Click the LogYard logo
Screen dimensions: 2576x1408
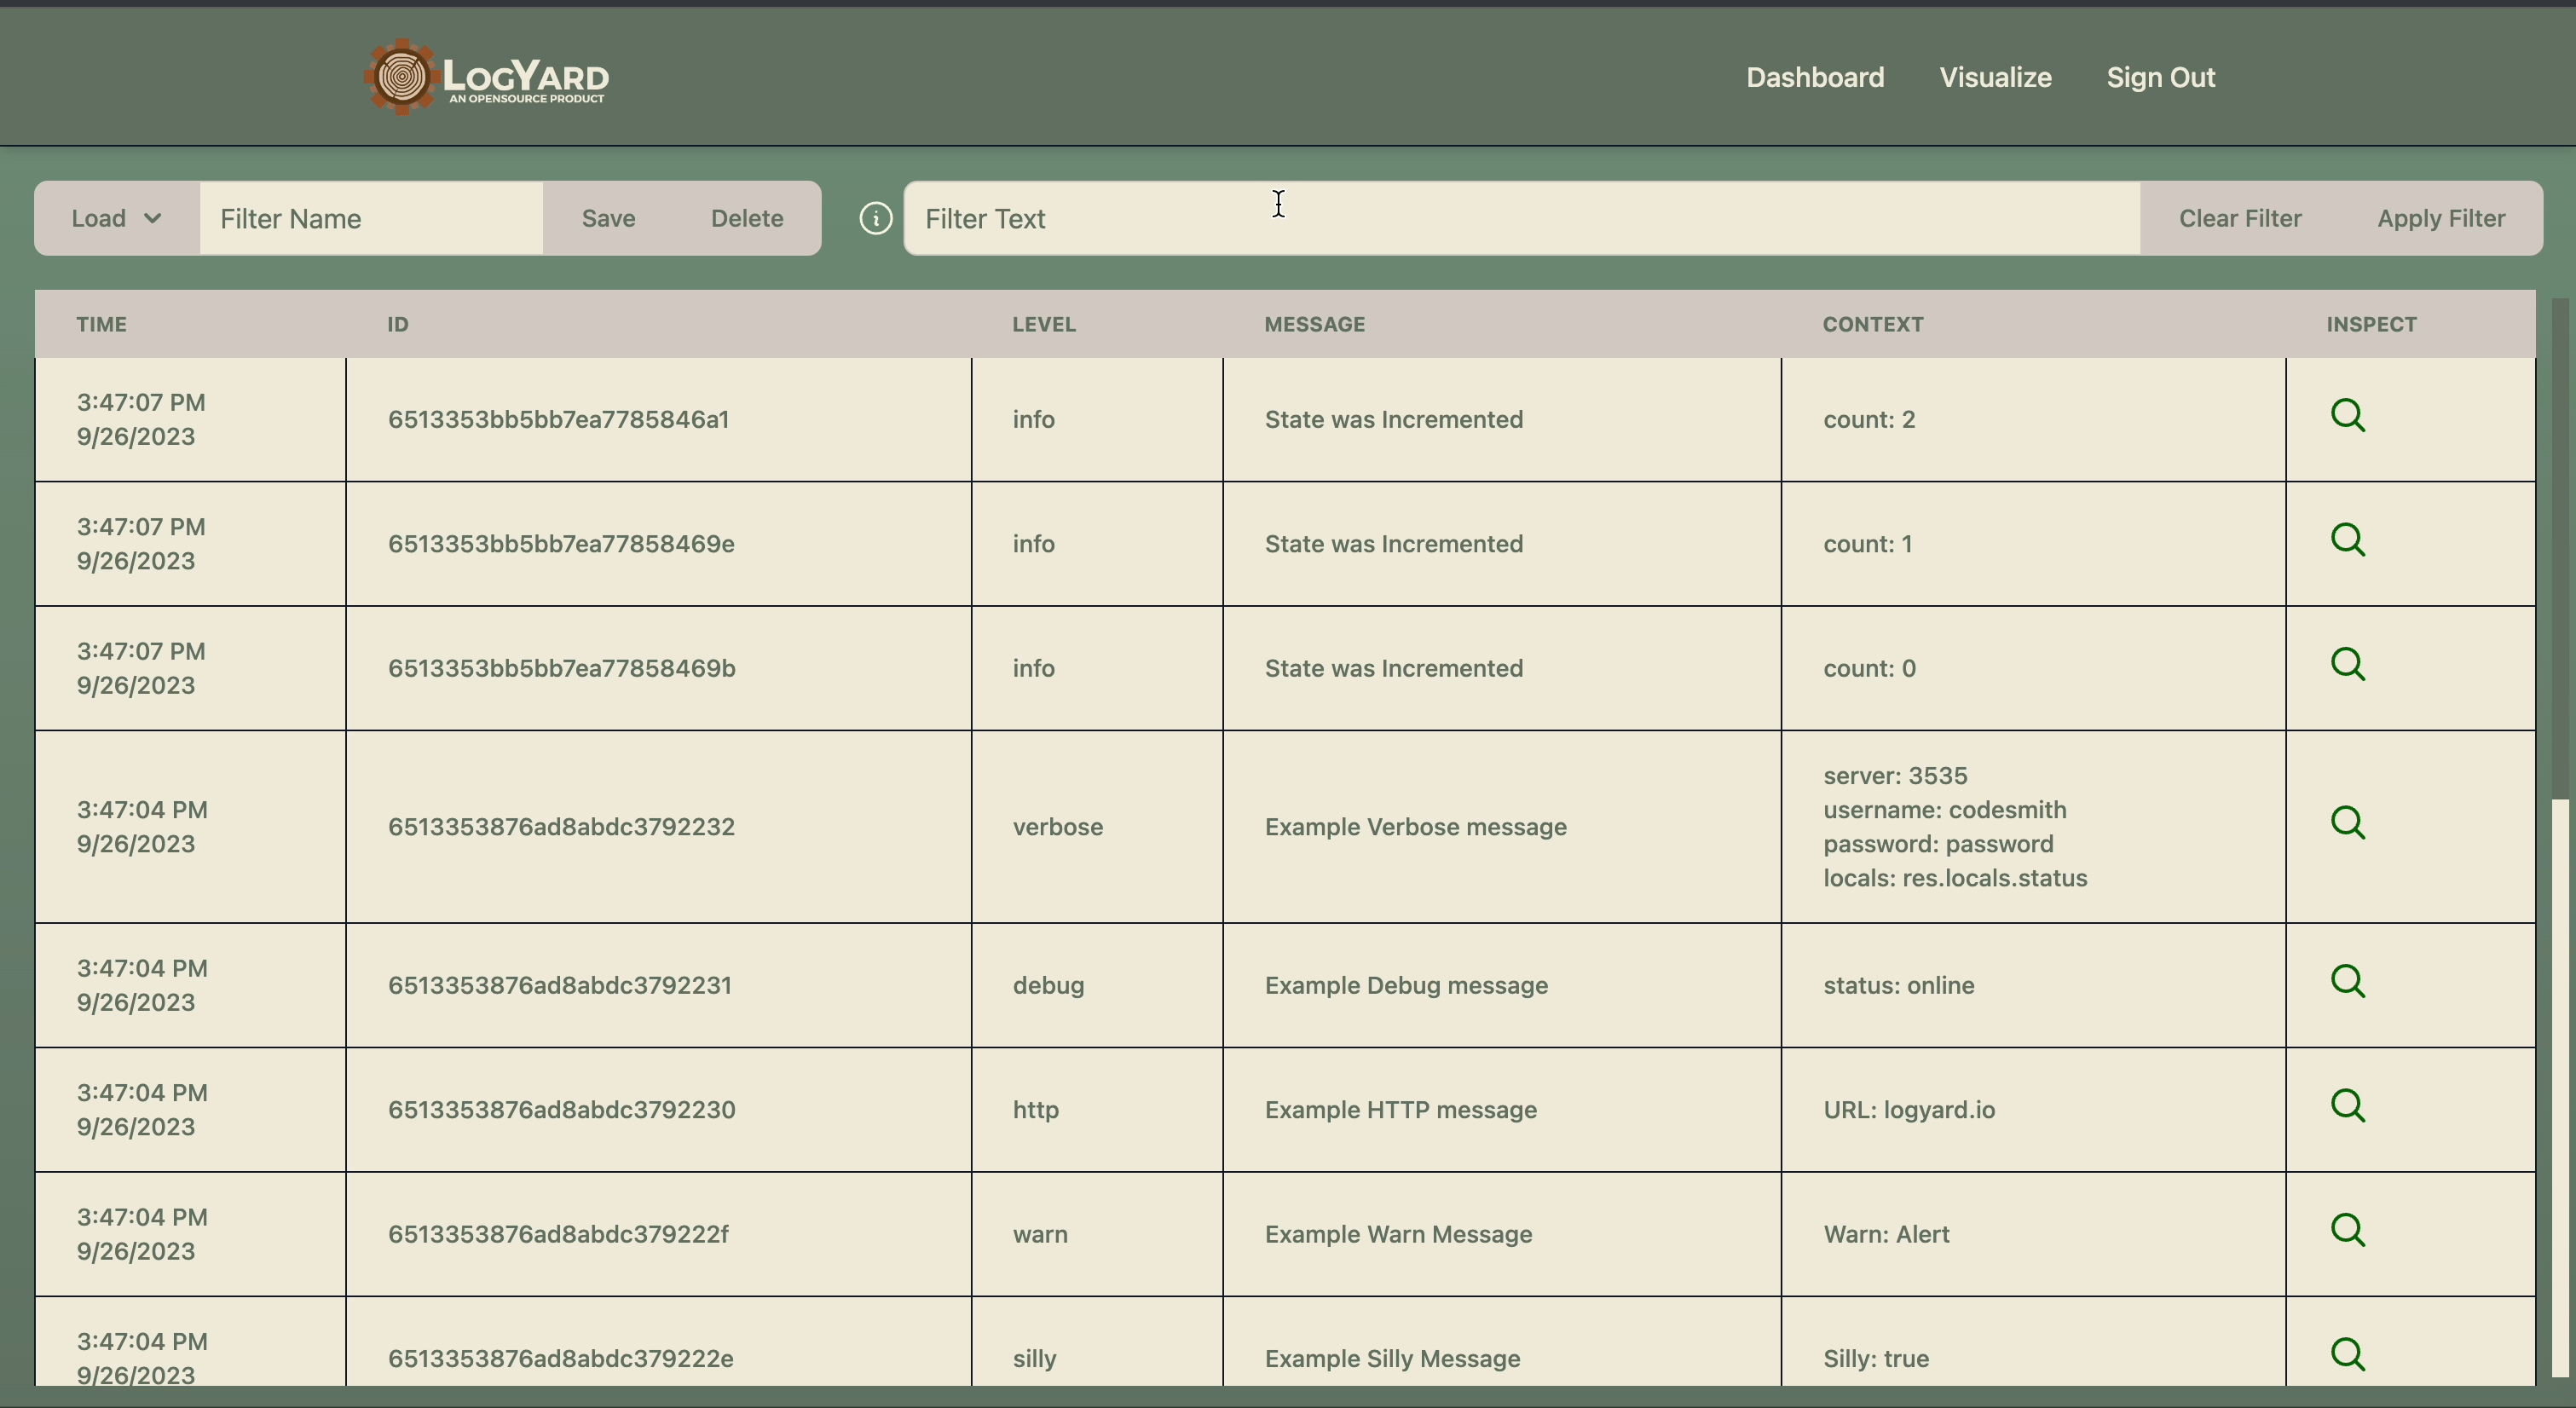[487, 77]
